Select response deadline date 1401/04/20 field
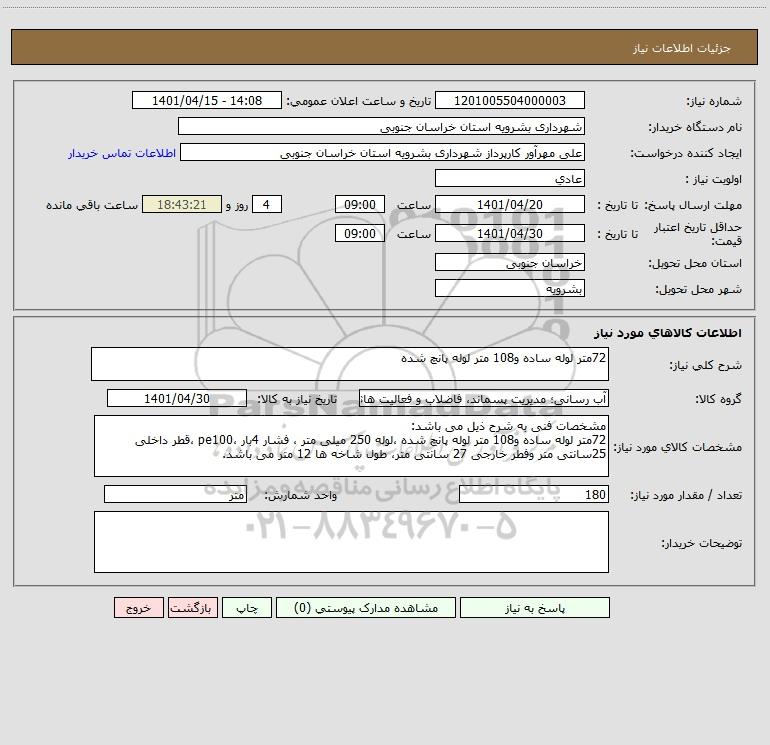This screenshot has height=745, width=770. coord(510,204)
